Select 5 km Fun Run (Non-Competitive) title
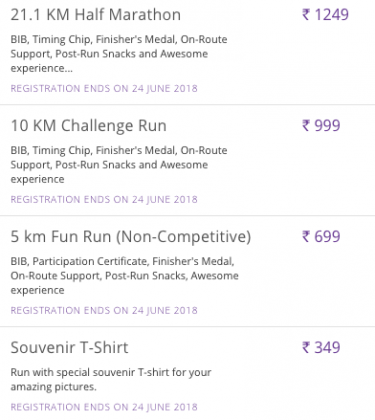 [x=131, y=237]
